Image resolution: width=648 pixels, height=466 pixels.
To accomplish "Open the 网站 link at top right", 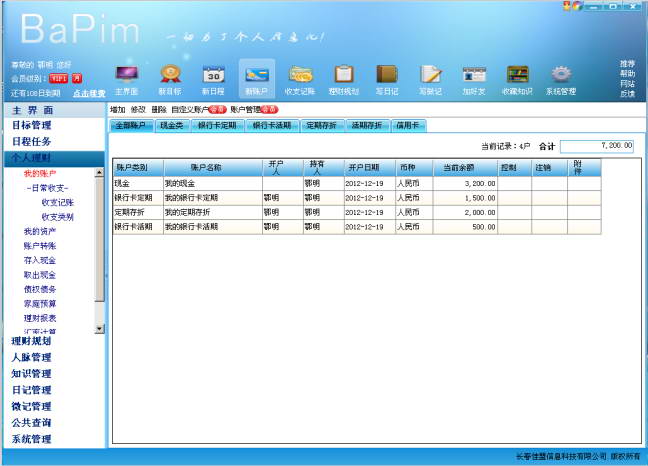I will click(x=627, y=84).
